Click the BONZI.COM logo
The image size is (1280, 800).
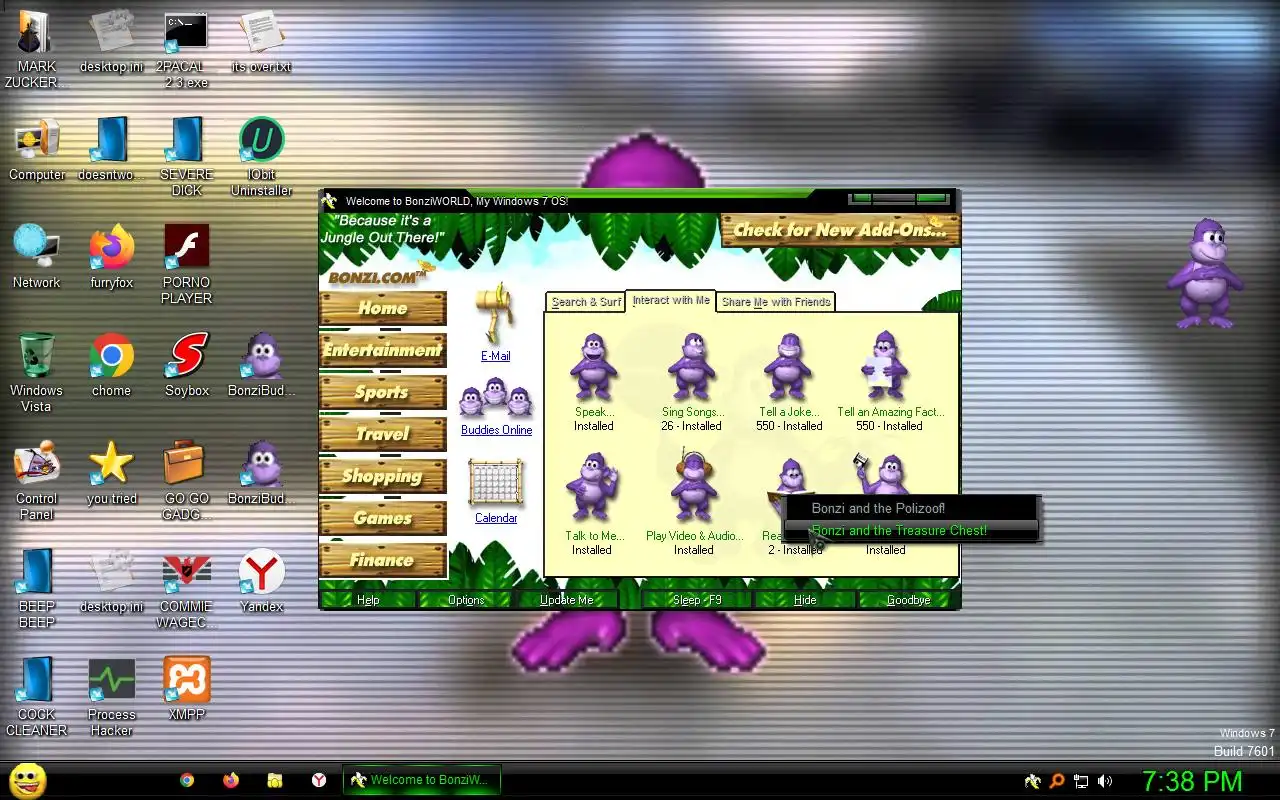tap(379, 275)
